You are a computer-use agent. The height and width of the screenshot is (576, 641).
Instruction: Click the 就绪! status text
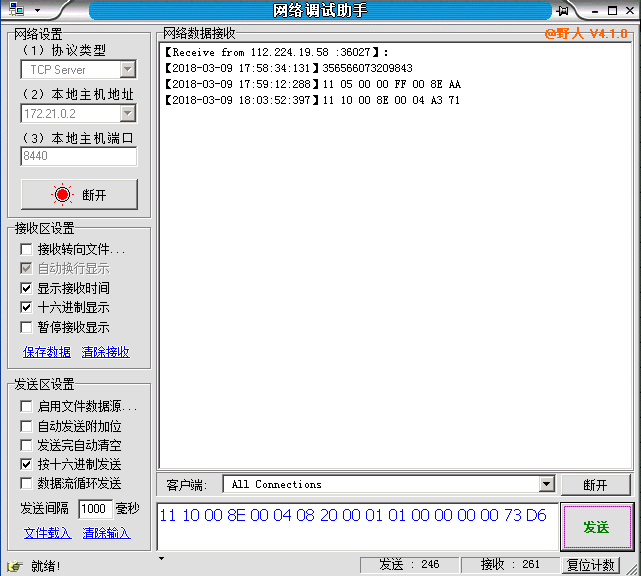click(45, 566)
